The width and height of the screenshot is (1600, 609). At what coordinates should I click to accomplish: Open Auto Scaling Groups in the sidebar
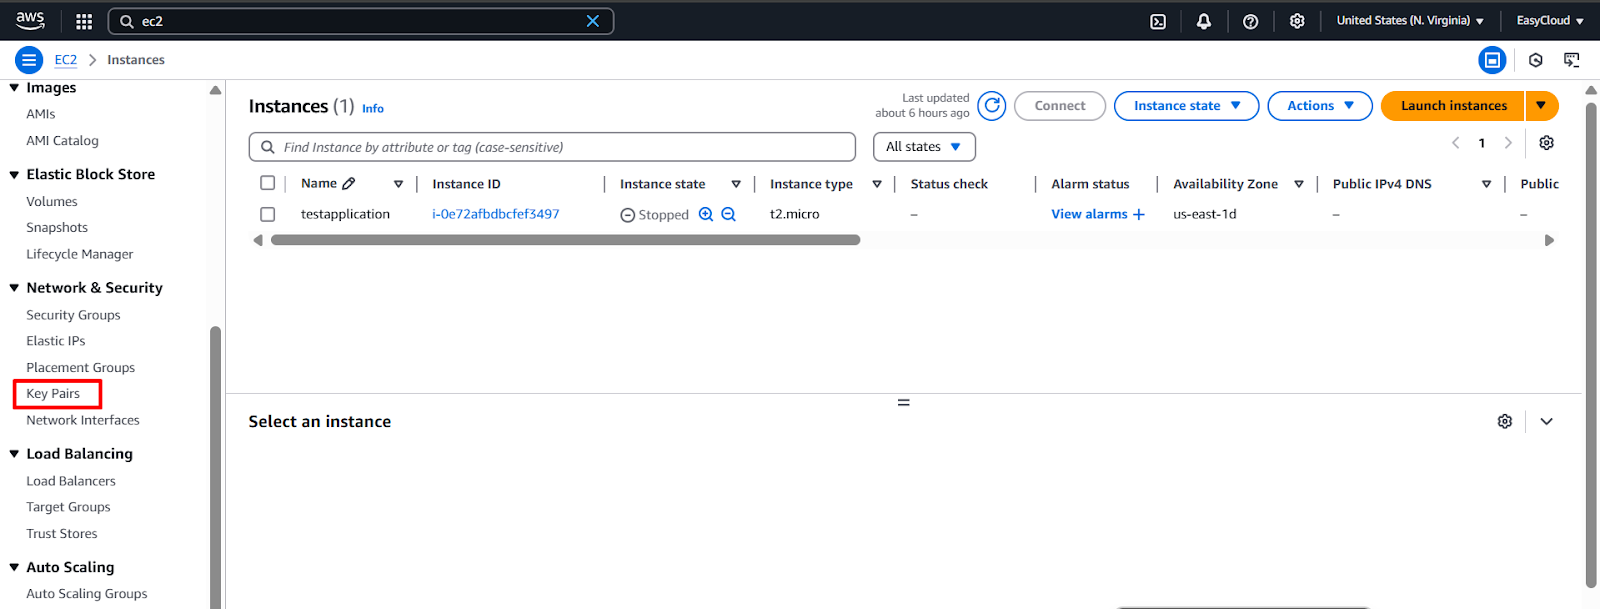coord(87,594)
